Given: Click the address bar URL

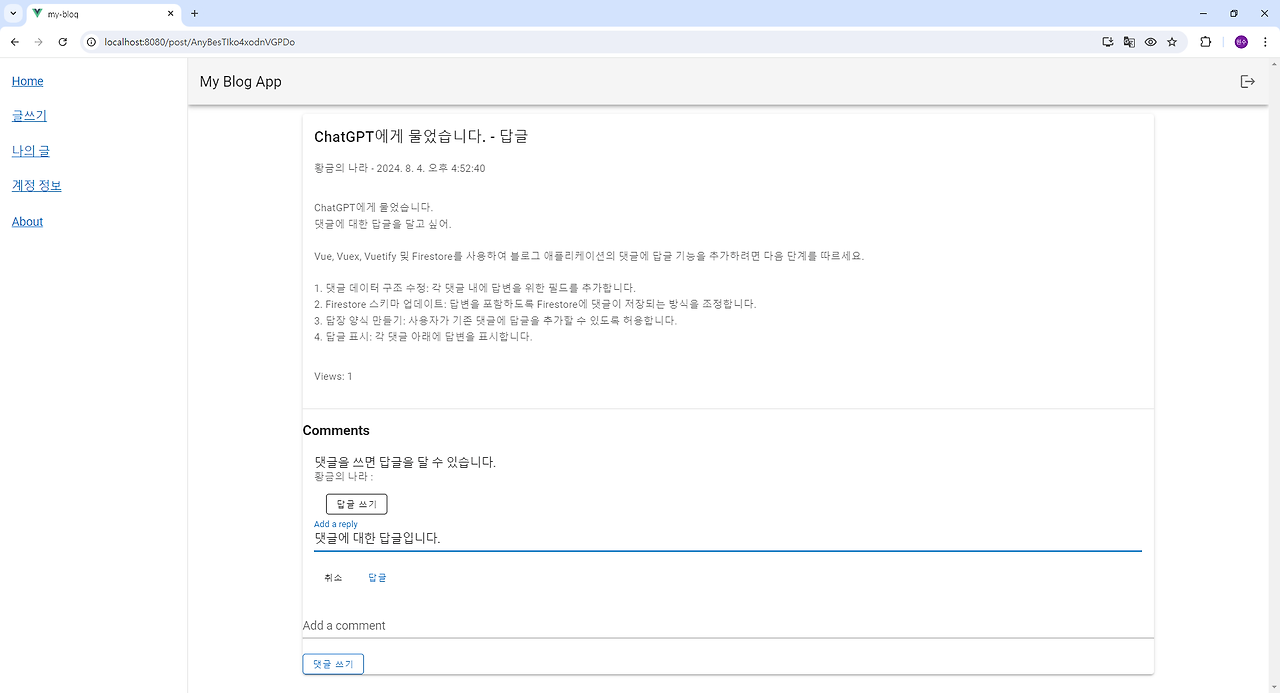Looking at the screenshot, I should tap(199, 42).
